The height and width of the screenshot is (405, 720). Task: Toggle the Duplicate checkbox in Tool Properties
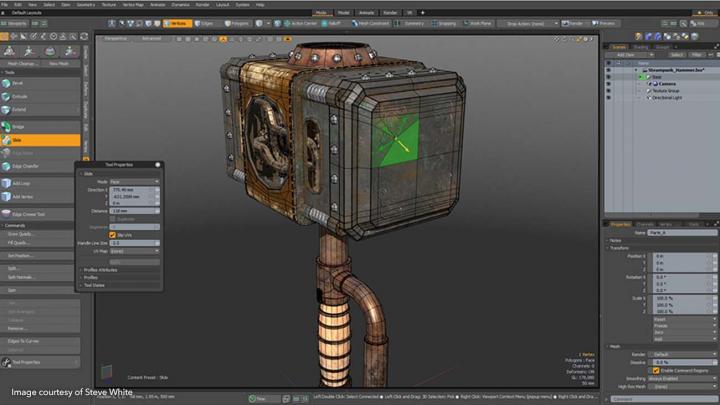(x=112, y=219)
